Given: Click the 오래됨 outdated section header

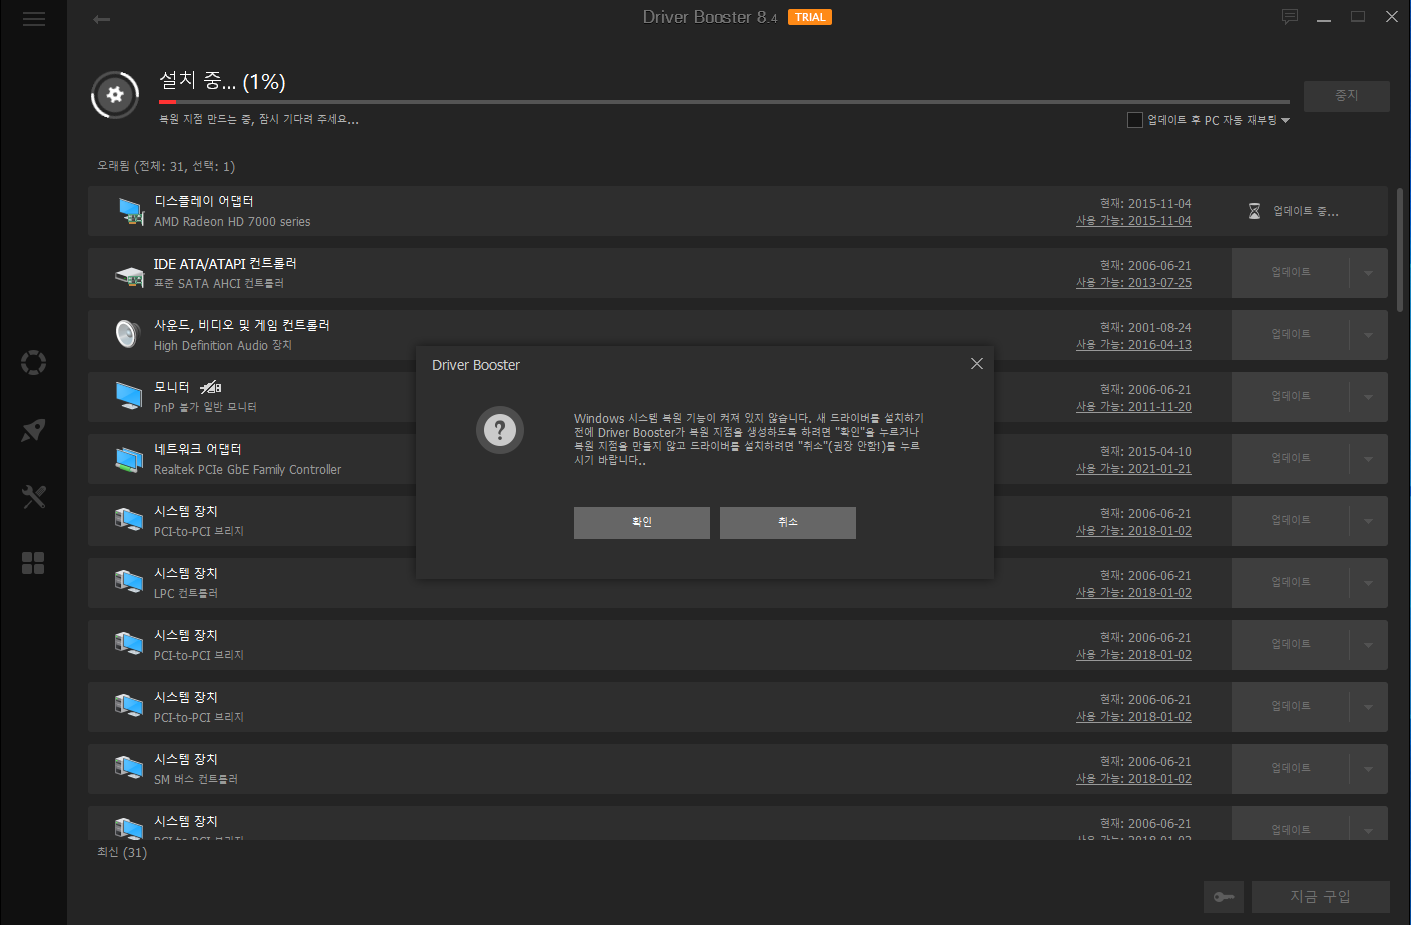Looking at the screenshot, I should 166,166.
